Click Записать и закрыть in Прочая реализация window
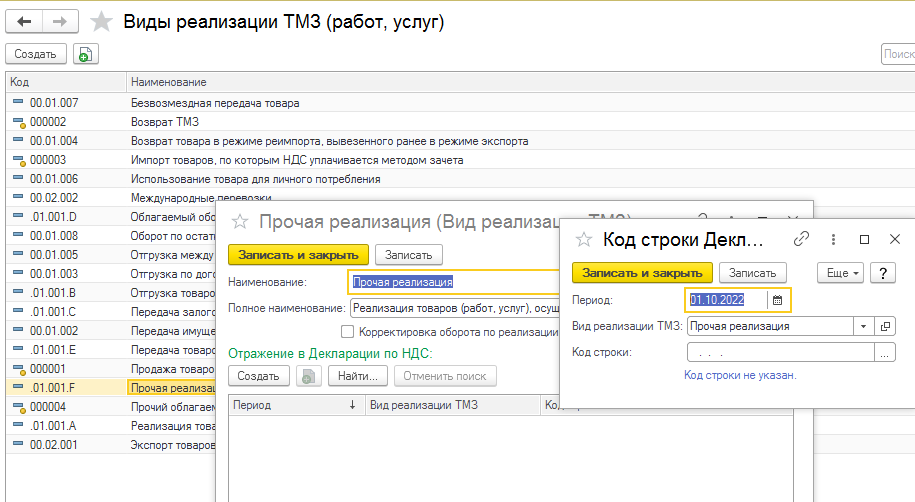 [298, 255]
